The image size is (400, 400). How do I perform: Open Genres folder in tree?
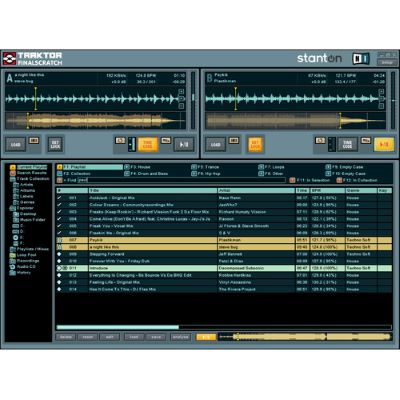coord(24,202)
